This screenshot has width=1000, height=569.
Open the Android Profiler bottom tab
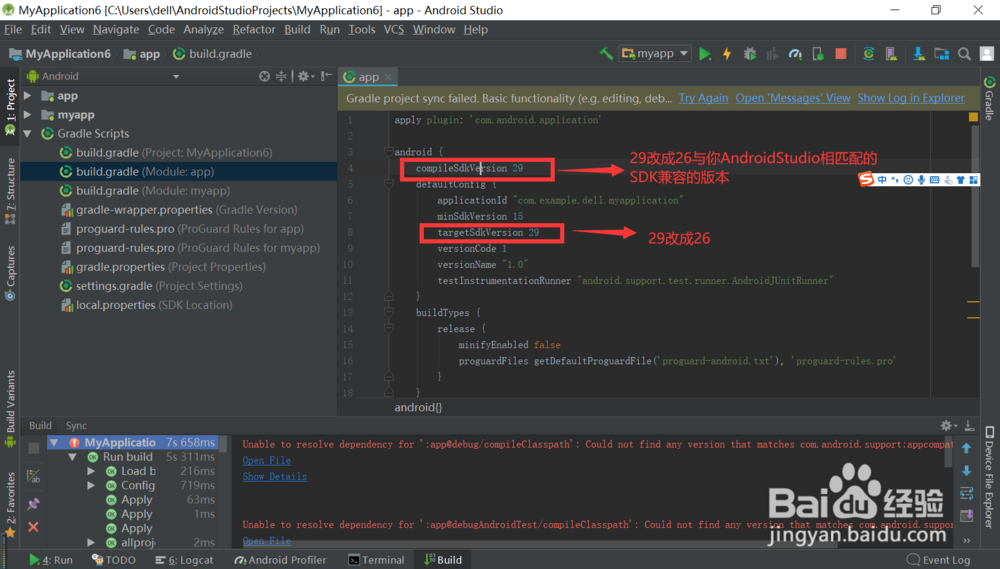pos(280,560)
